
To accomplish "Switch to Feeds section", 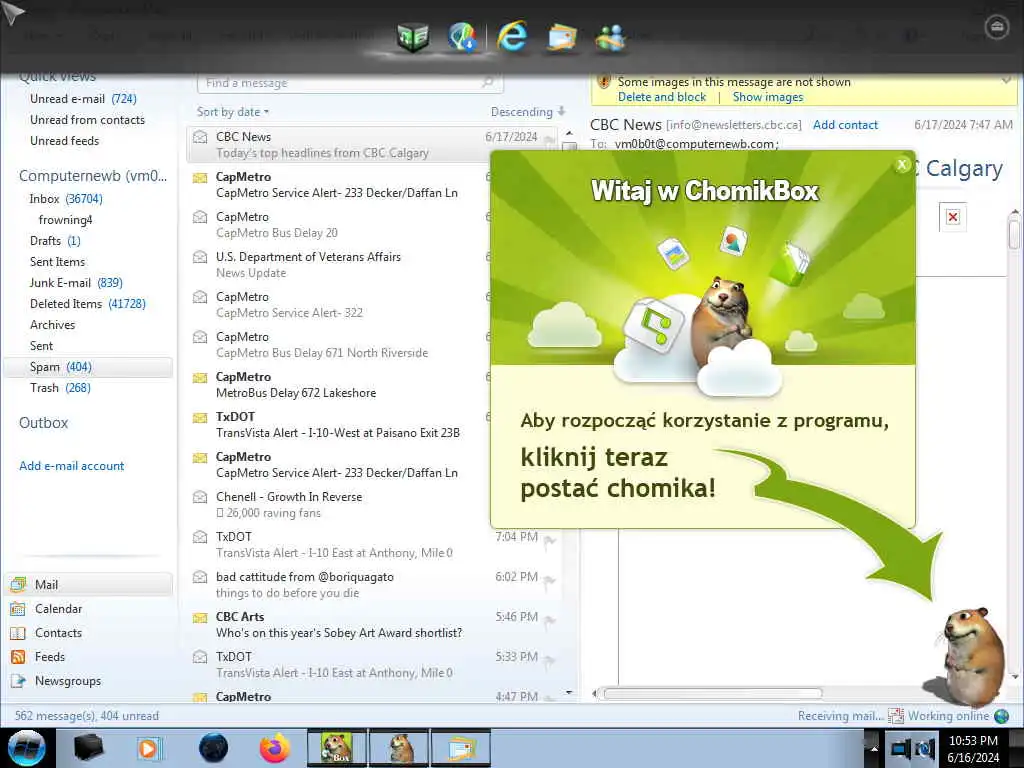I will pos(50,657).
